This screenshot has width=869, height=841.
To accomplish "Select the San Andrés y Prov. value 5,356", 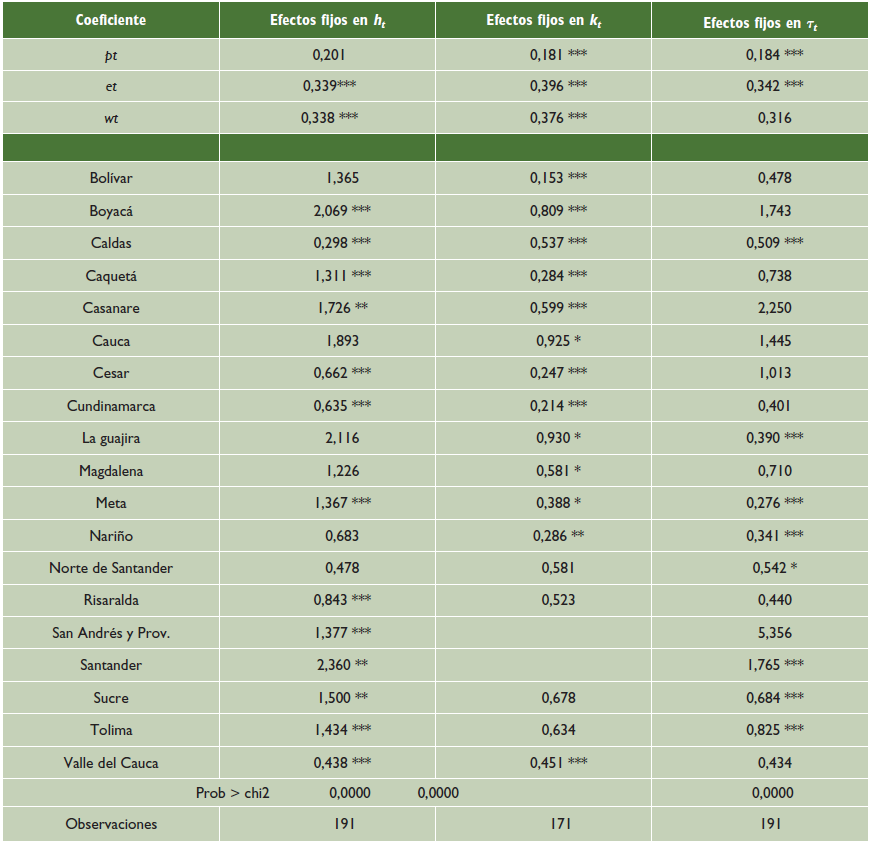I will coord(774,633).
